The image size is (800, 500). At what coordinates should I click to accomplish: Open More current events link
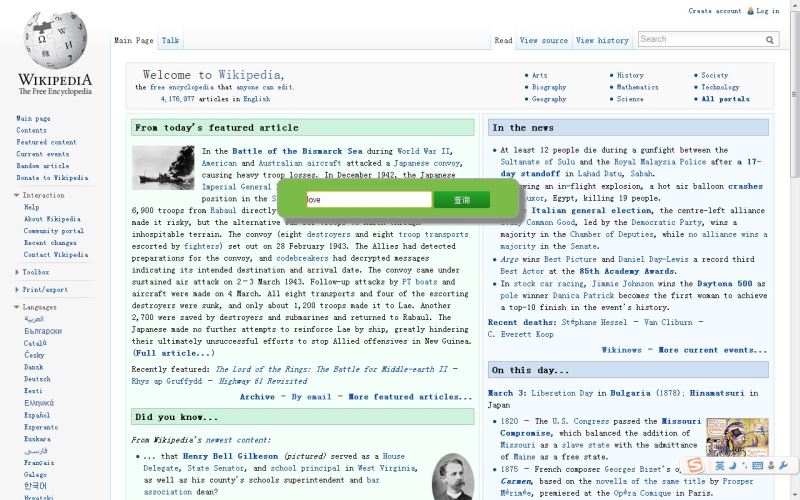[712, 350]
